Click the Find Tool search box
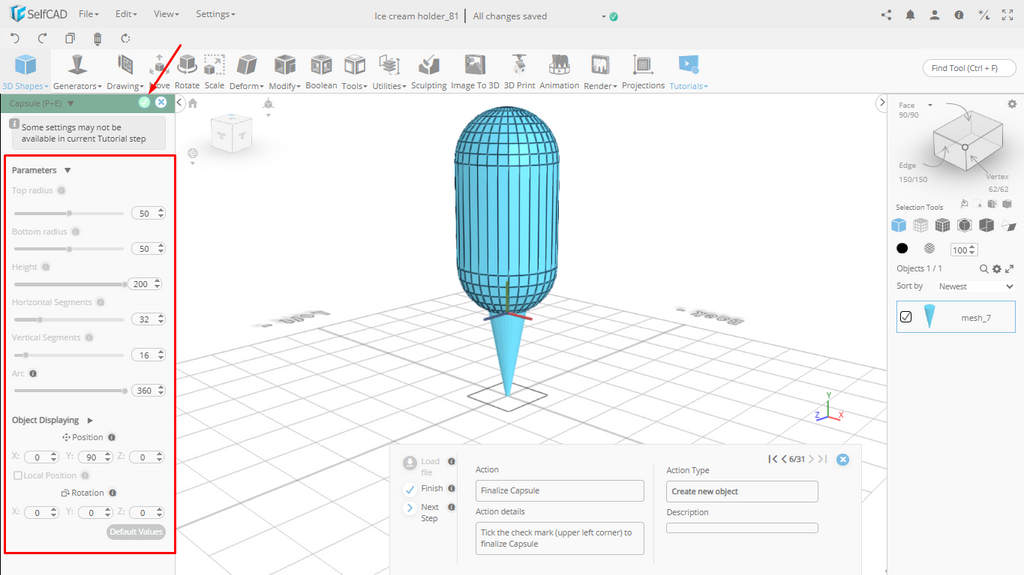1024x575 pixels. (x=969, y=68)
